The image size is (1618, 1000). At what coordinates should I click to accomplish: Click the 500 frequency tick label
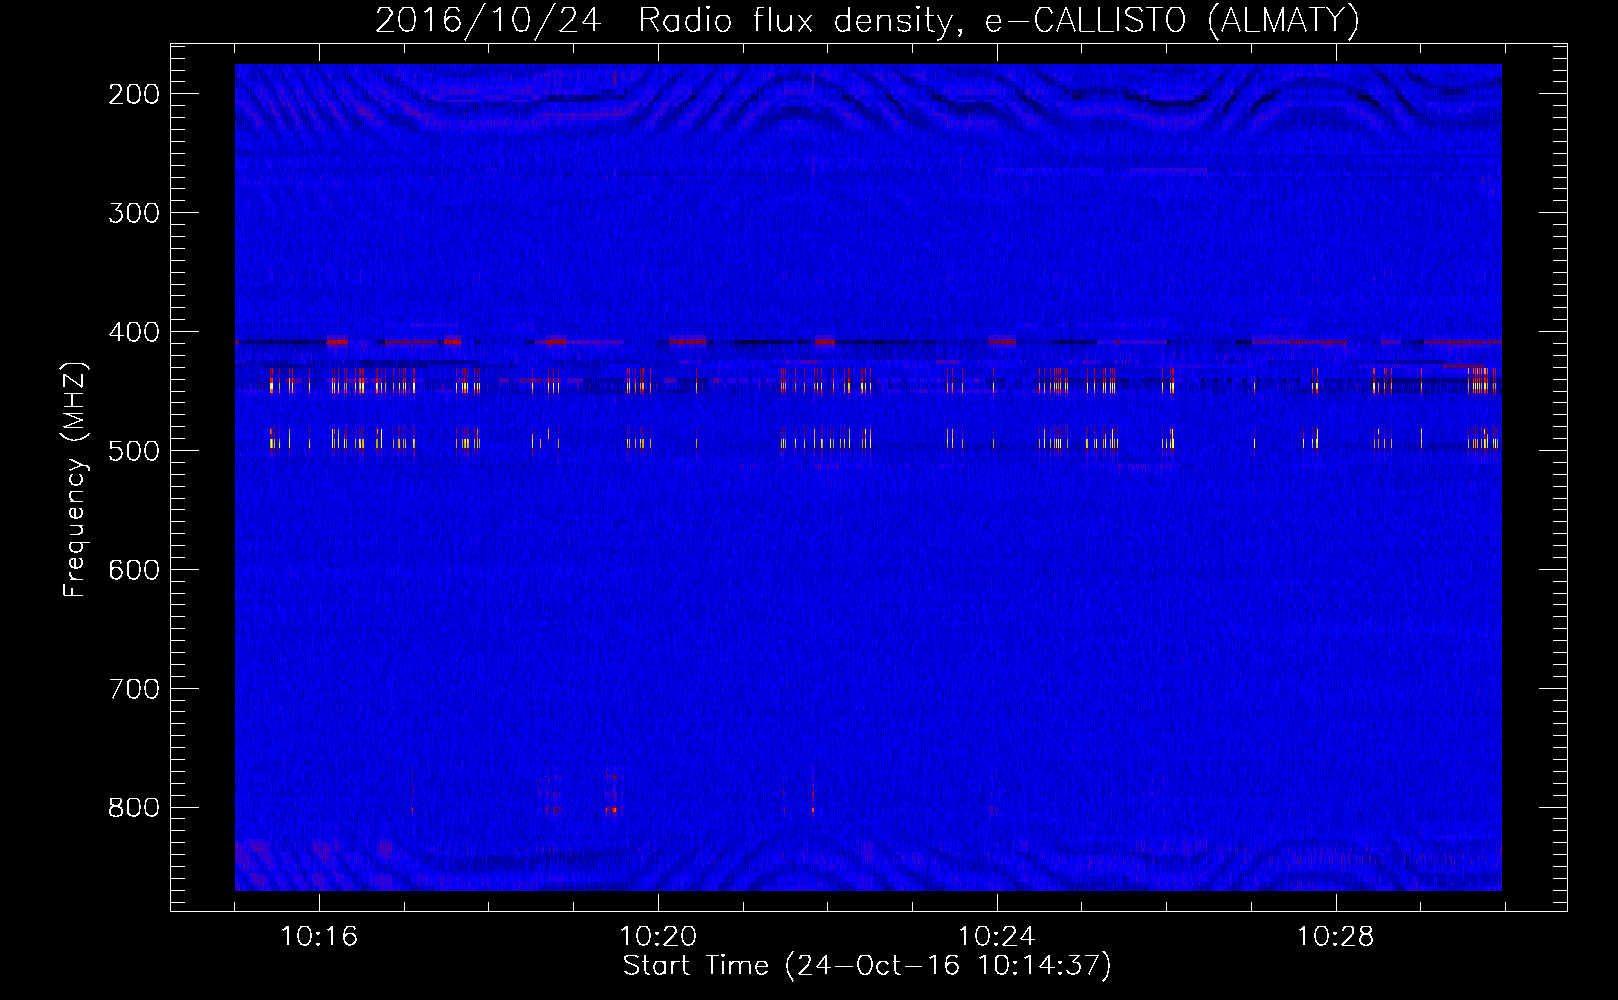tap(134, 451)
